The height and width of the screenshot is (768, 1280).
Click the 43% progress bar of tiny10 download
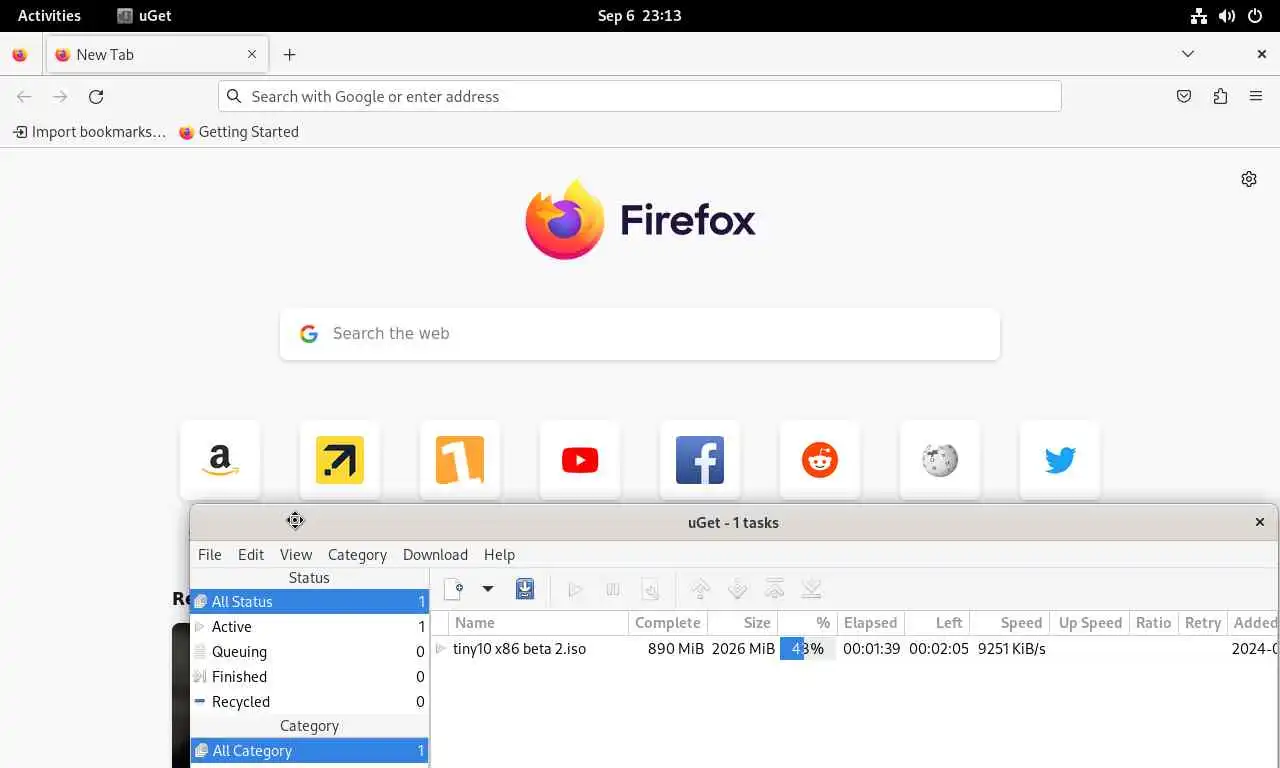(x=807, y=649)
